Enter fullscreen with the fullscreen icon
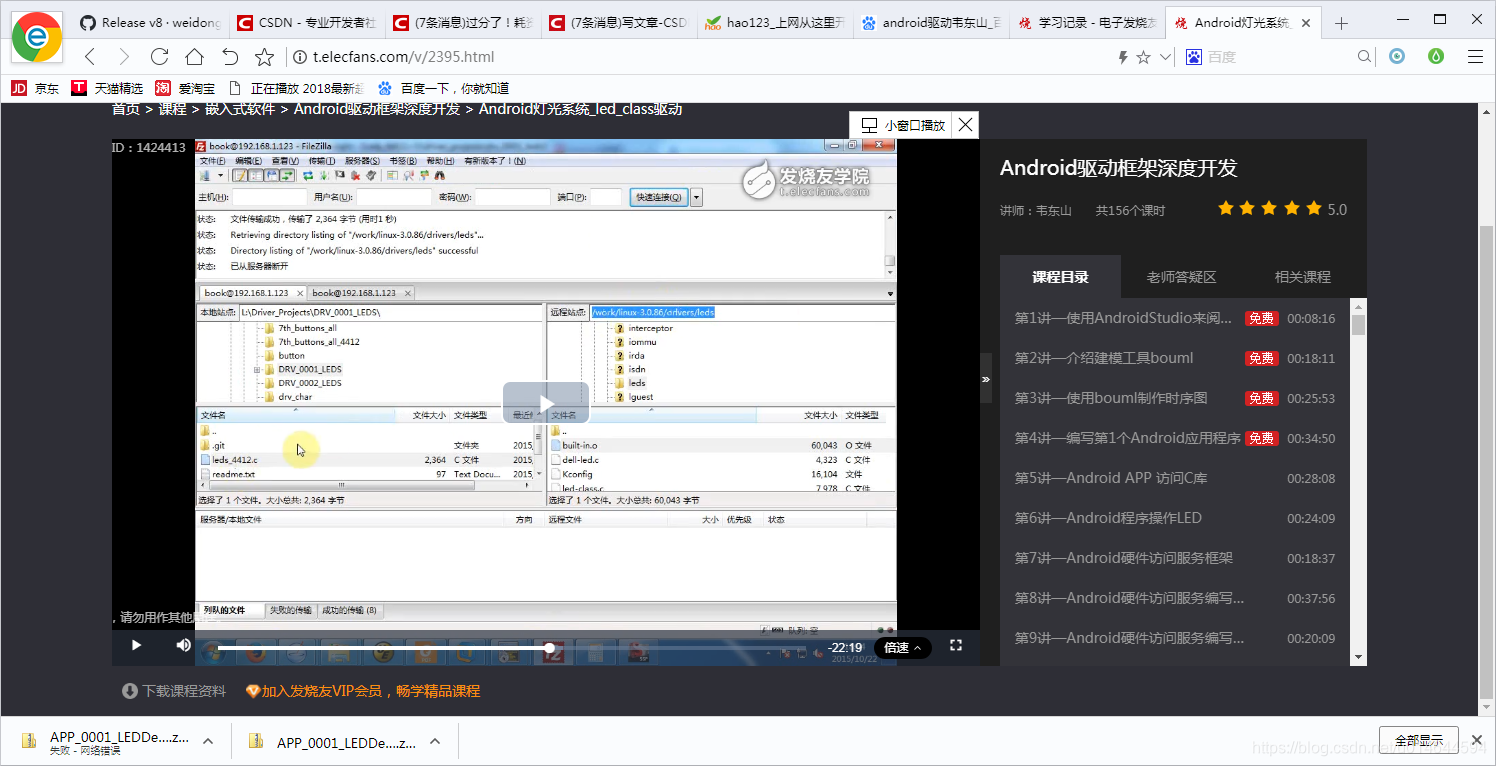The height and width of the screenshot is (766, 1496). click(x=956, y=646)
